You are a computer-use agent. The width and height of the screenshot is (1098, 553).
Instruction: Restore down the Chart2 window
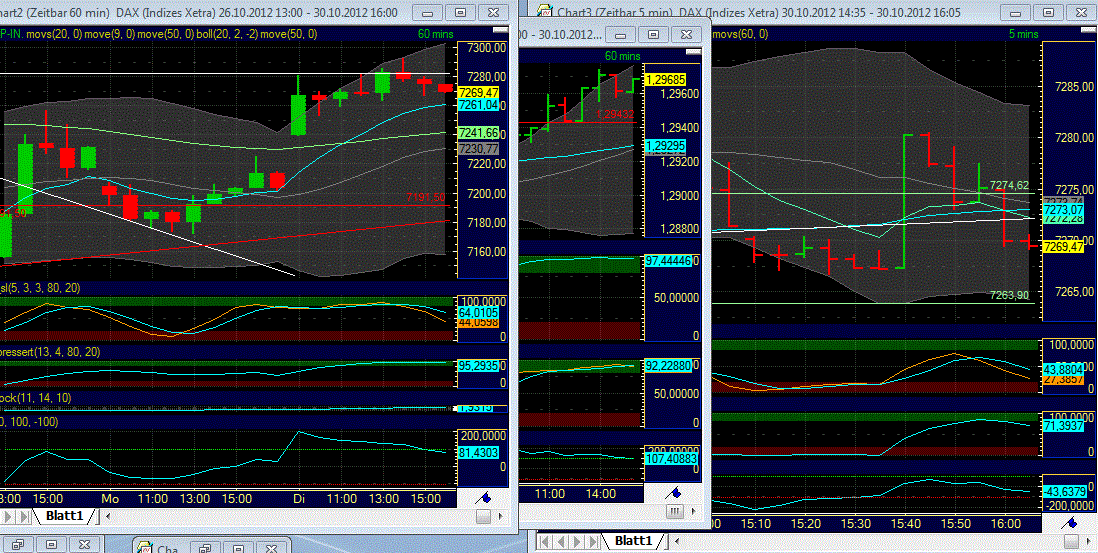click(x=427, y=13)
